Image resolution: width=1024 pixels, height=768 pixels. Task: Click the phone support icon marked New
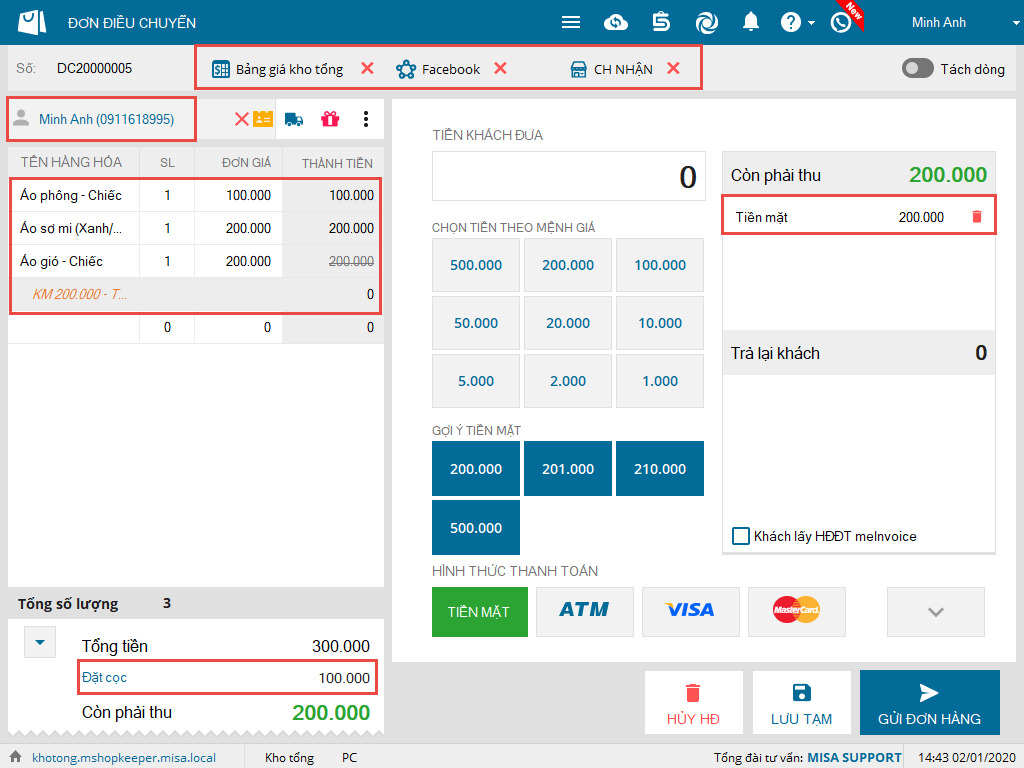coord(841,22)
